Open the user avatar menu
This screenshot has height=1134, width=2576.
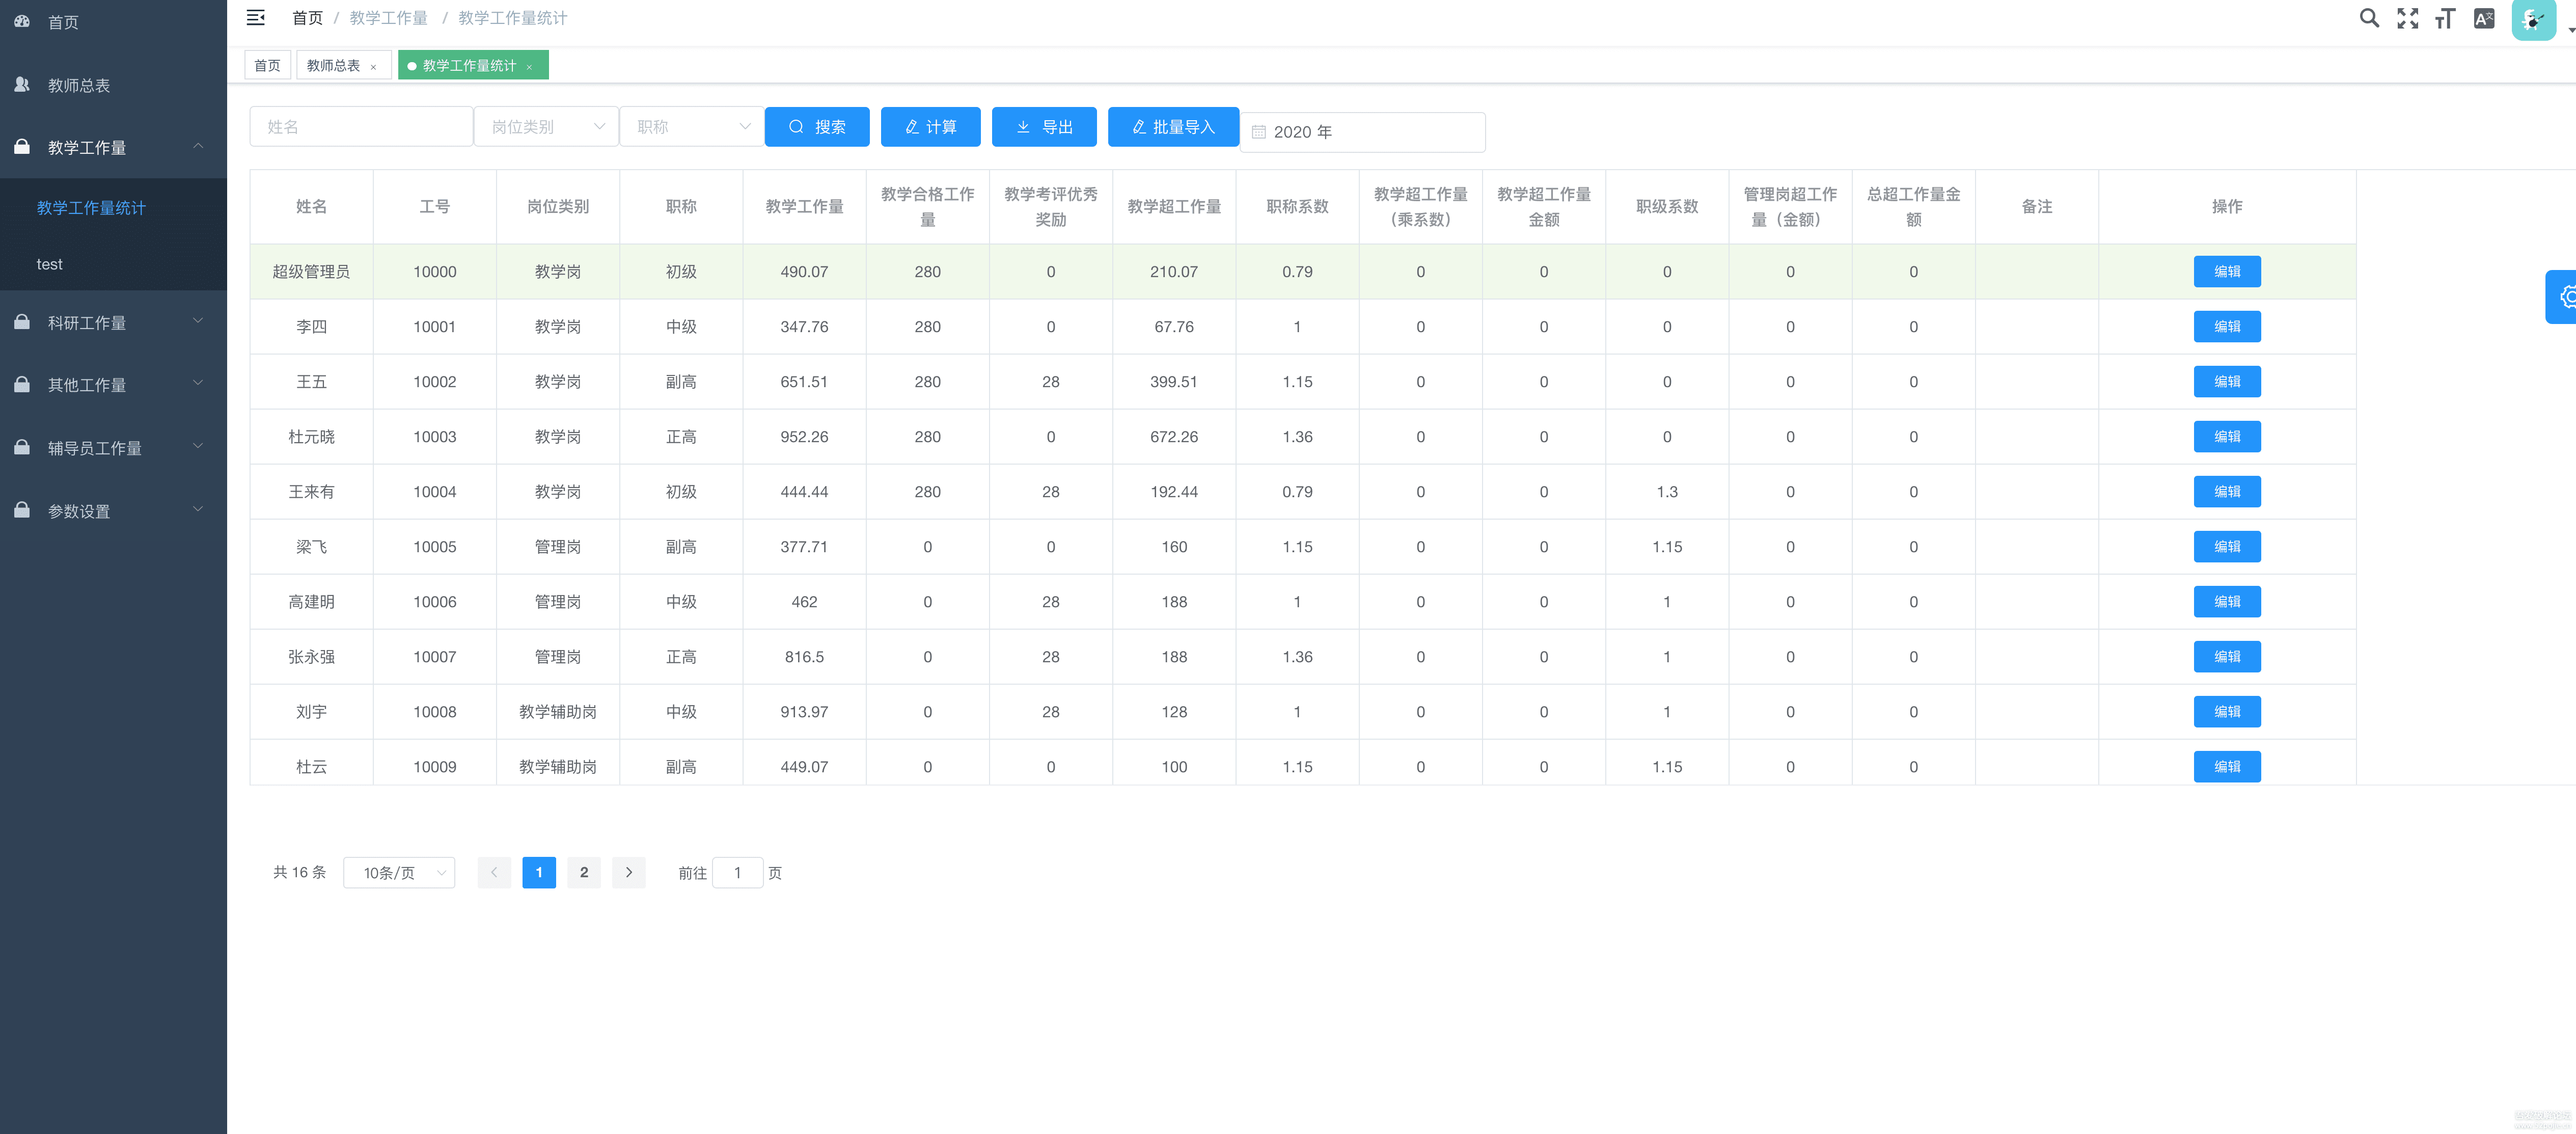(x=2534, y=19)
